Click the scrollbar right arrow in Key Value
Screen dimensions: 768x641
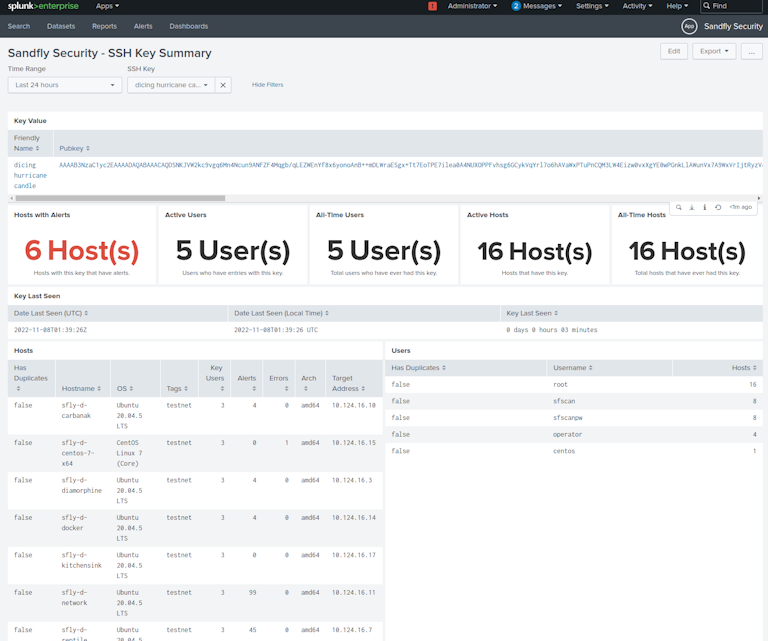[759, 198]
